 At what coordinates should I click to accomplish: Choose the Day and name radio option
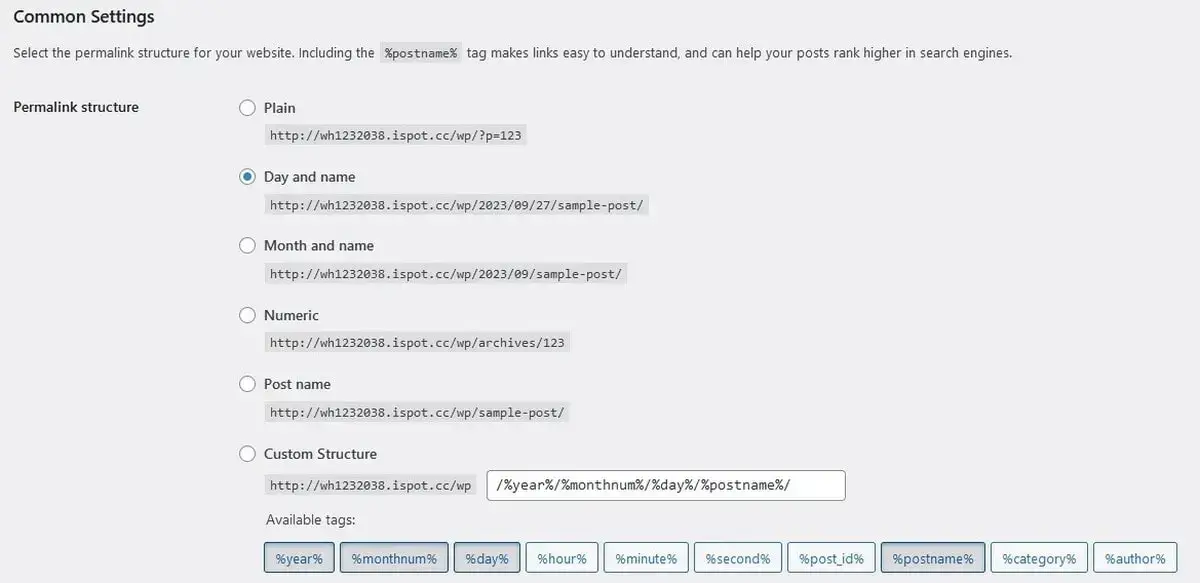248,177
